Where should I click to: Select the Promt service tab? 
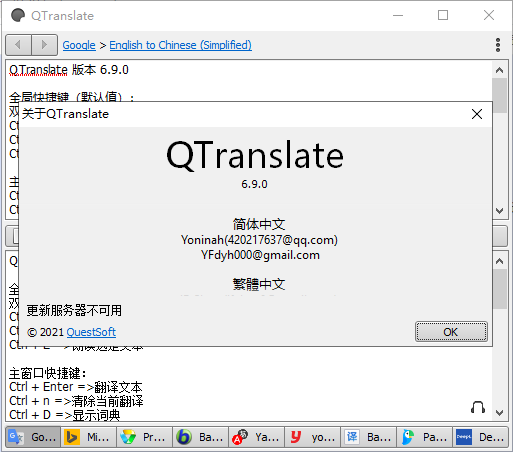pos(144,437)
